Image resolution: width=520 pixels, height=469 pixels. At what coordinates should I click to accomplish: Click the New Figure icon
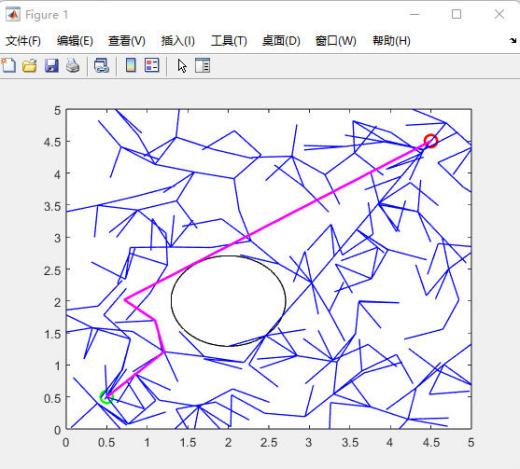(8, 65)
